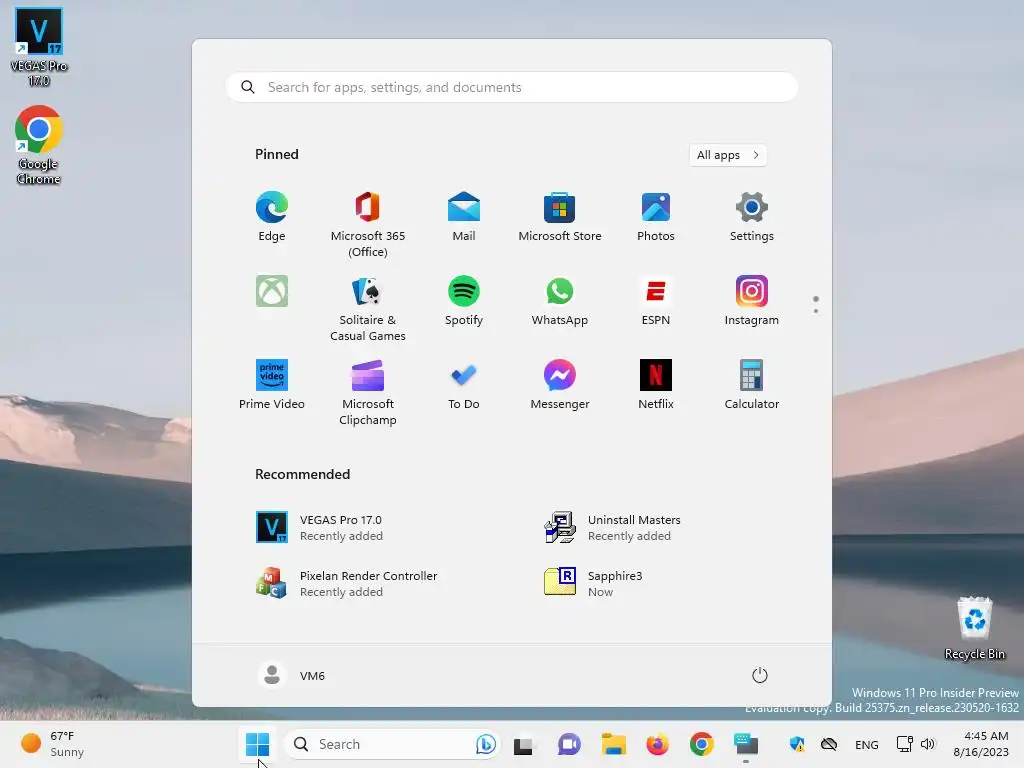Open the To Do app
Image resolution: width=1024 pixels, height=768 pixels.
pyautogui.click(x=464, y=385)
